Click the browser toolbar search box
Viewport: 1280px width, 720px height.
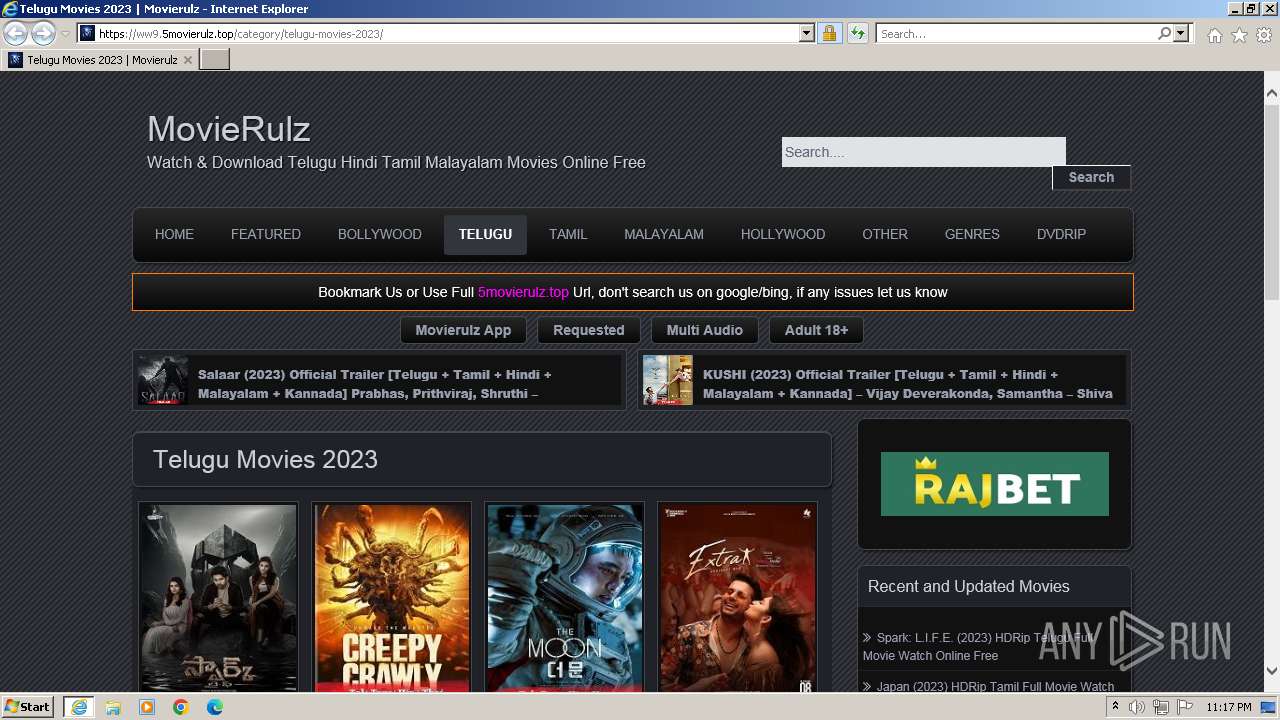(x=1016, y=34)
